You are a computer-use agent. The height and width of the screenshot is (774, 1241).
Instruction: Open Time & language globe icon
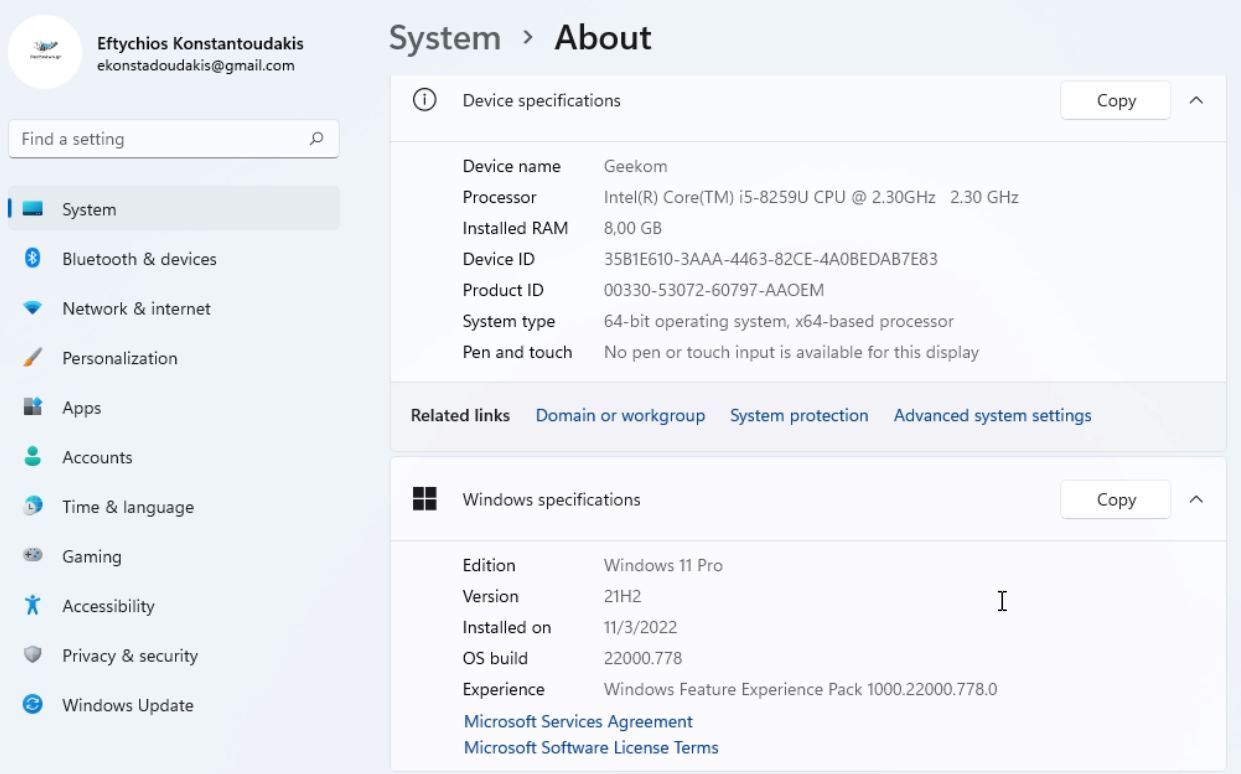pyautogui.click(x=32, y=507)
